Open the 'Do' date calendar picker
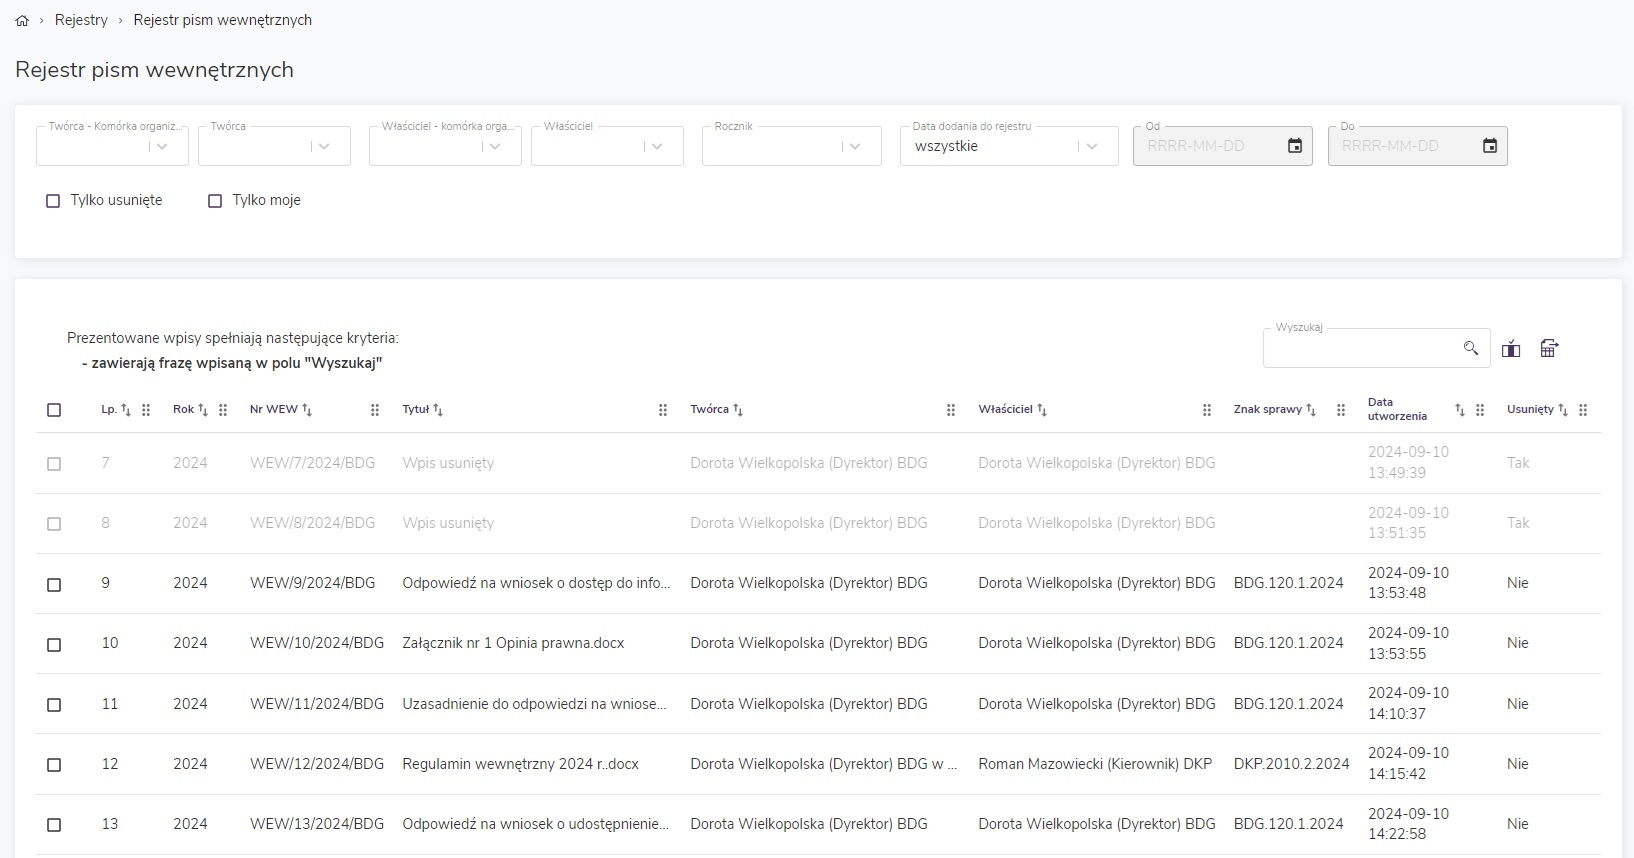1634x858 pixels. click(1489, 146)
